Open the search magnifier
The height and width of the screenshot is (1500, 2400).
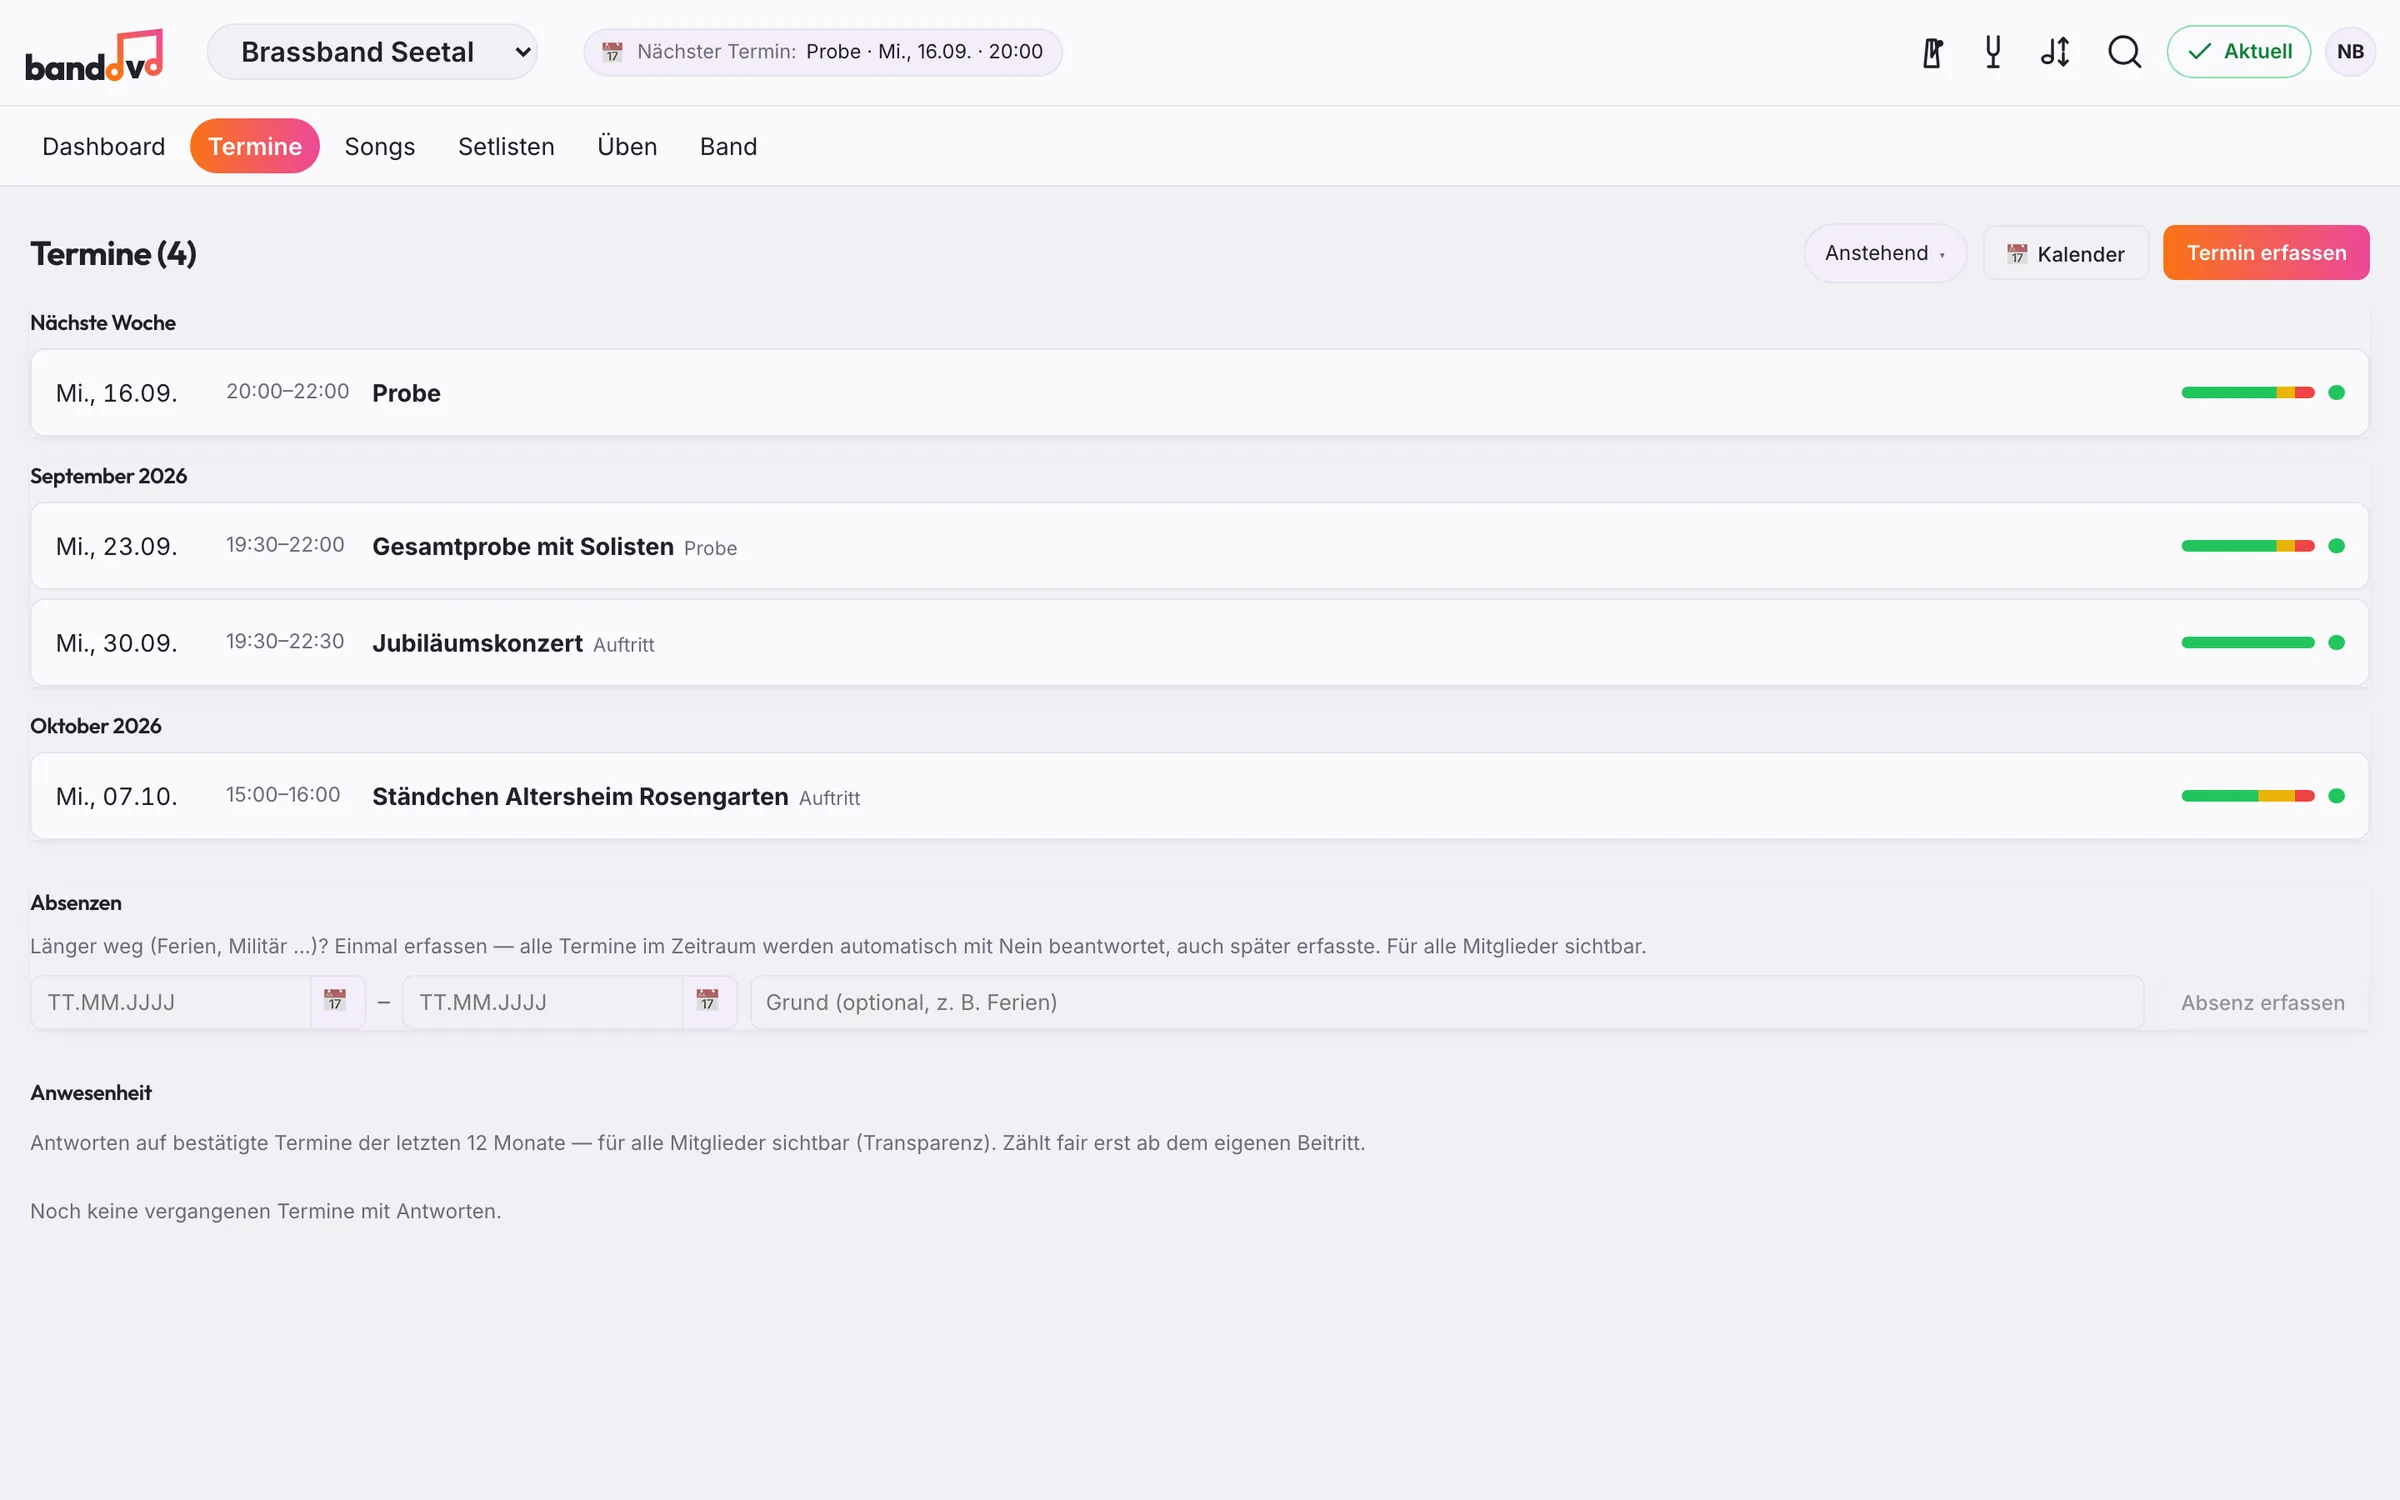[2124, 52]
